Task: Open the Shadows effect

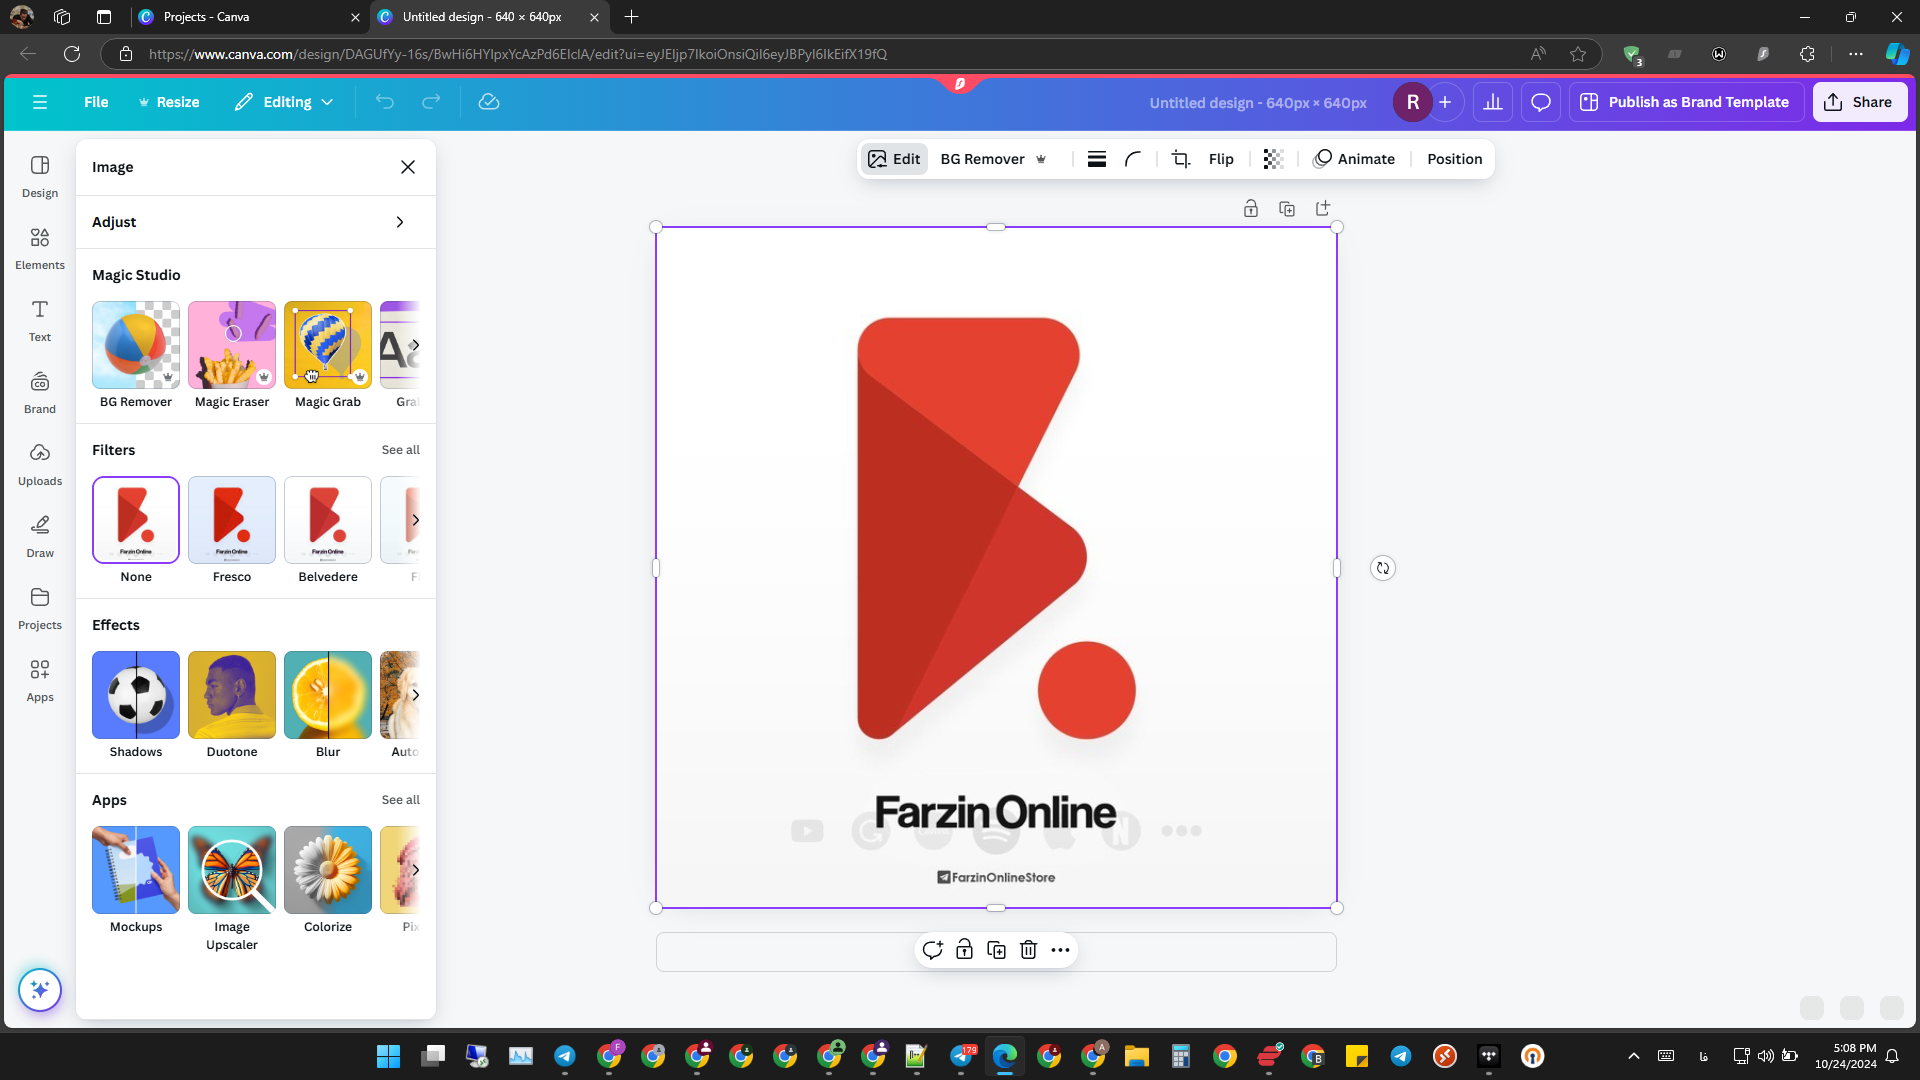Action: coord(136,695)
